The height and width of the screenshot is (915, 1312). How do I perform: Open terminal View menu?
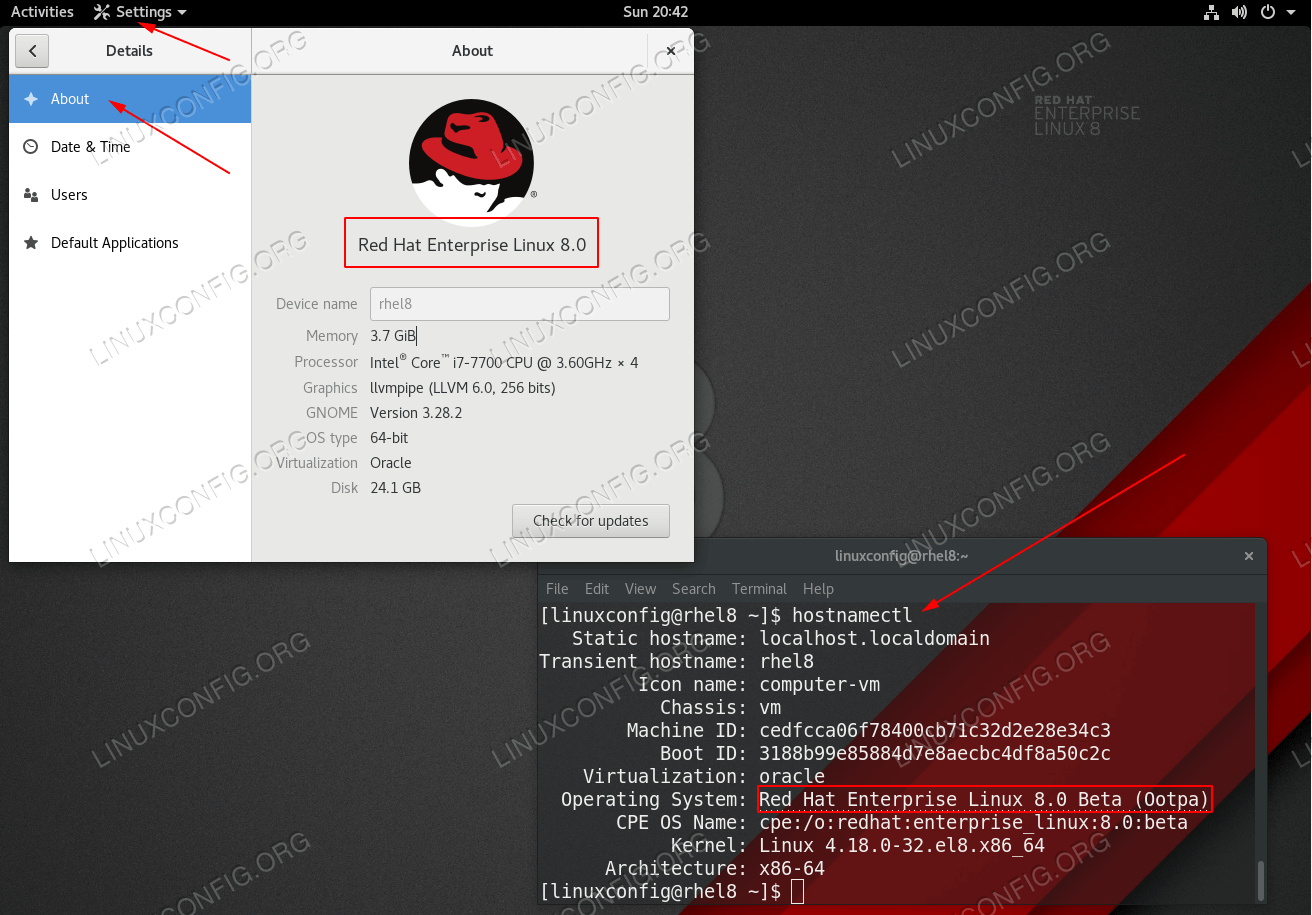640,589
